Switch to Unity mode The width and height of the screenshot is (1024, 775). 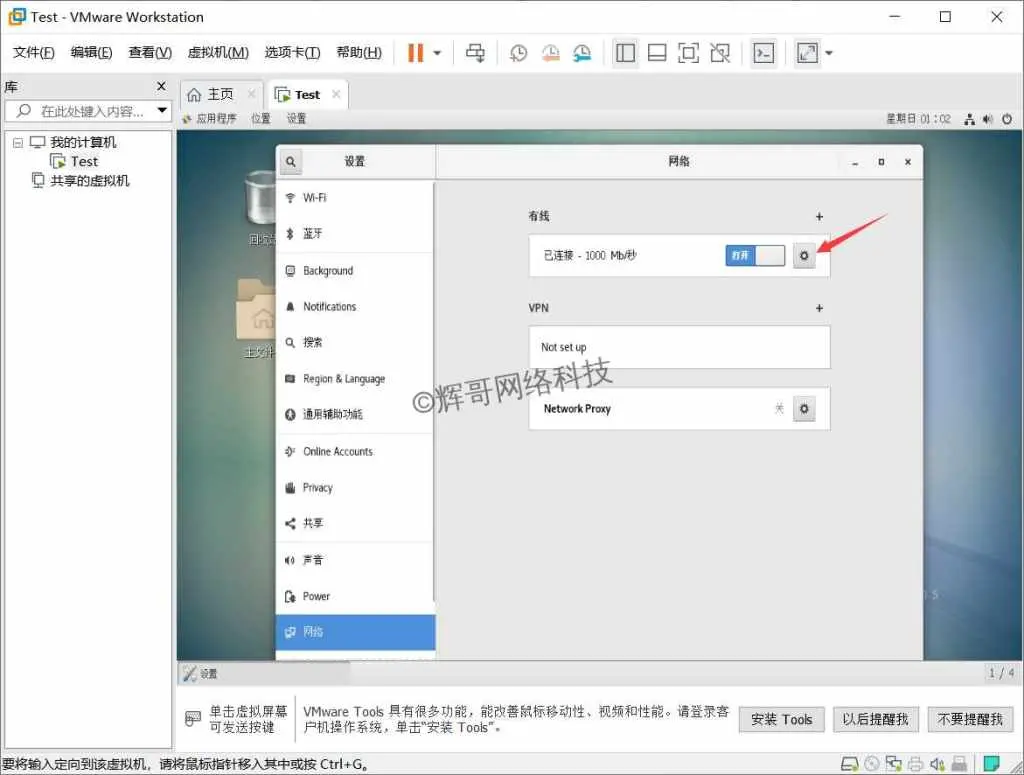[x=720, y=53]
